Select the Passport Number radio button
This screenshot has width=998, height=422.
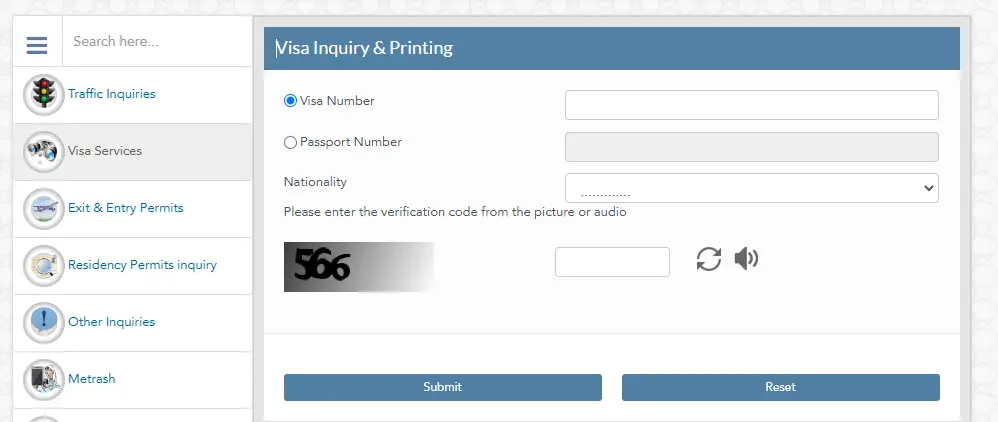point(290,143)
